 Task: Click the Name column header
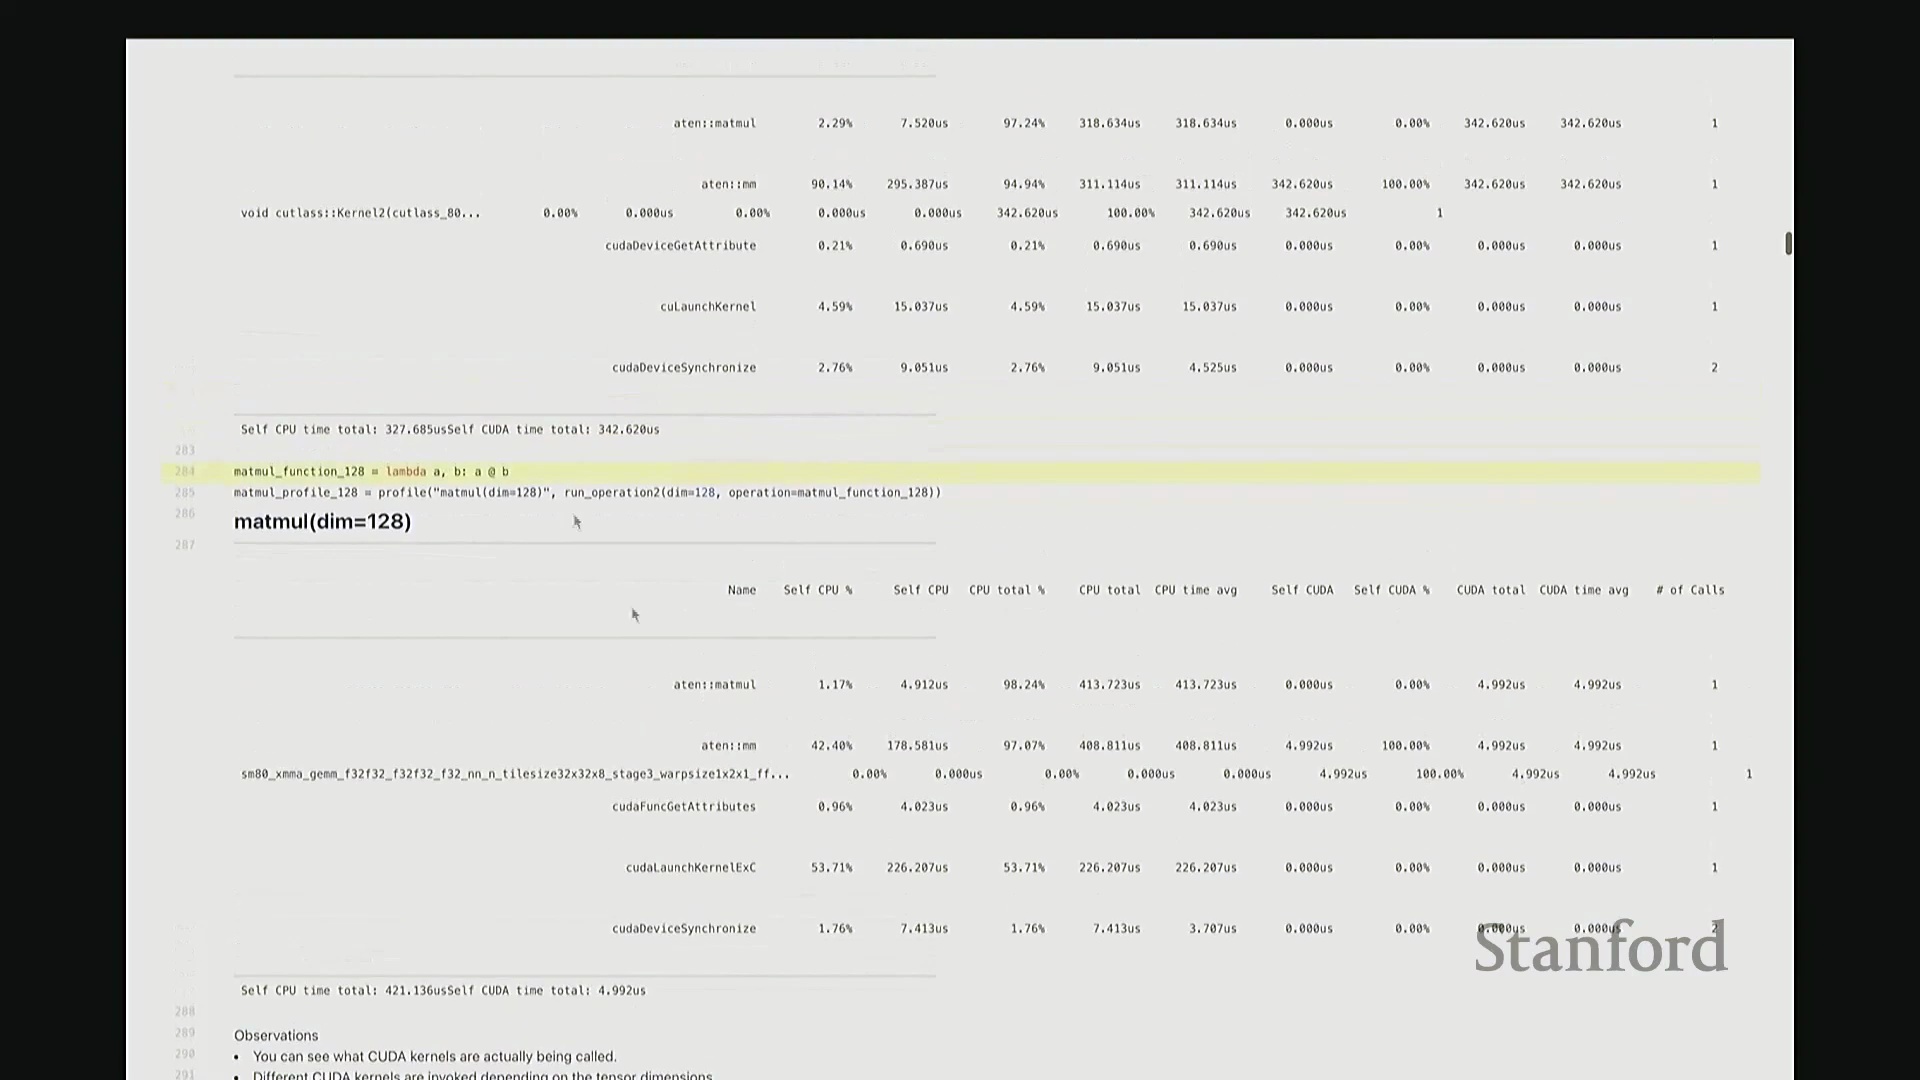coord(741,590)
